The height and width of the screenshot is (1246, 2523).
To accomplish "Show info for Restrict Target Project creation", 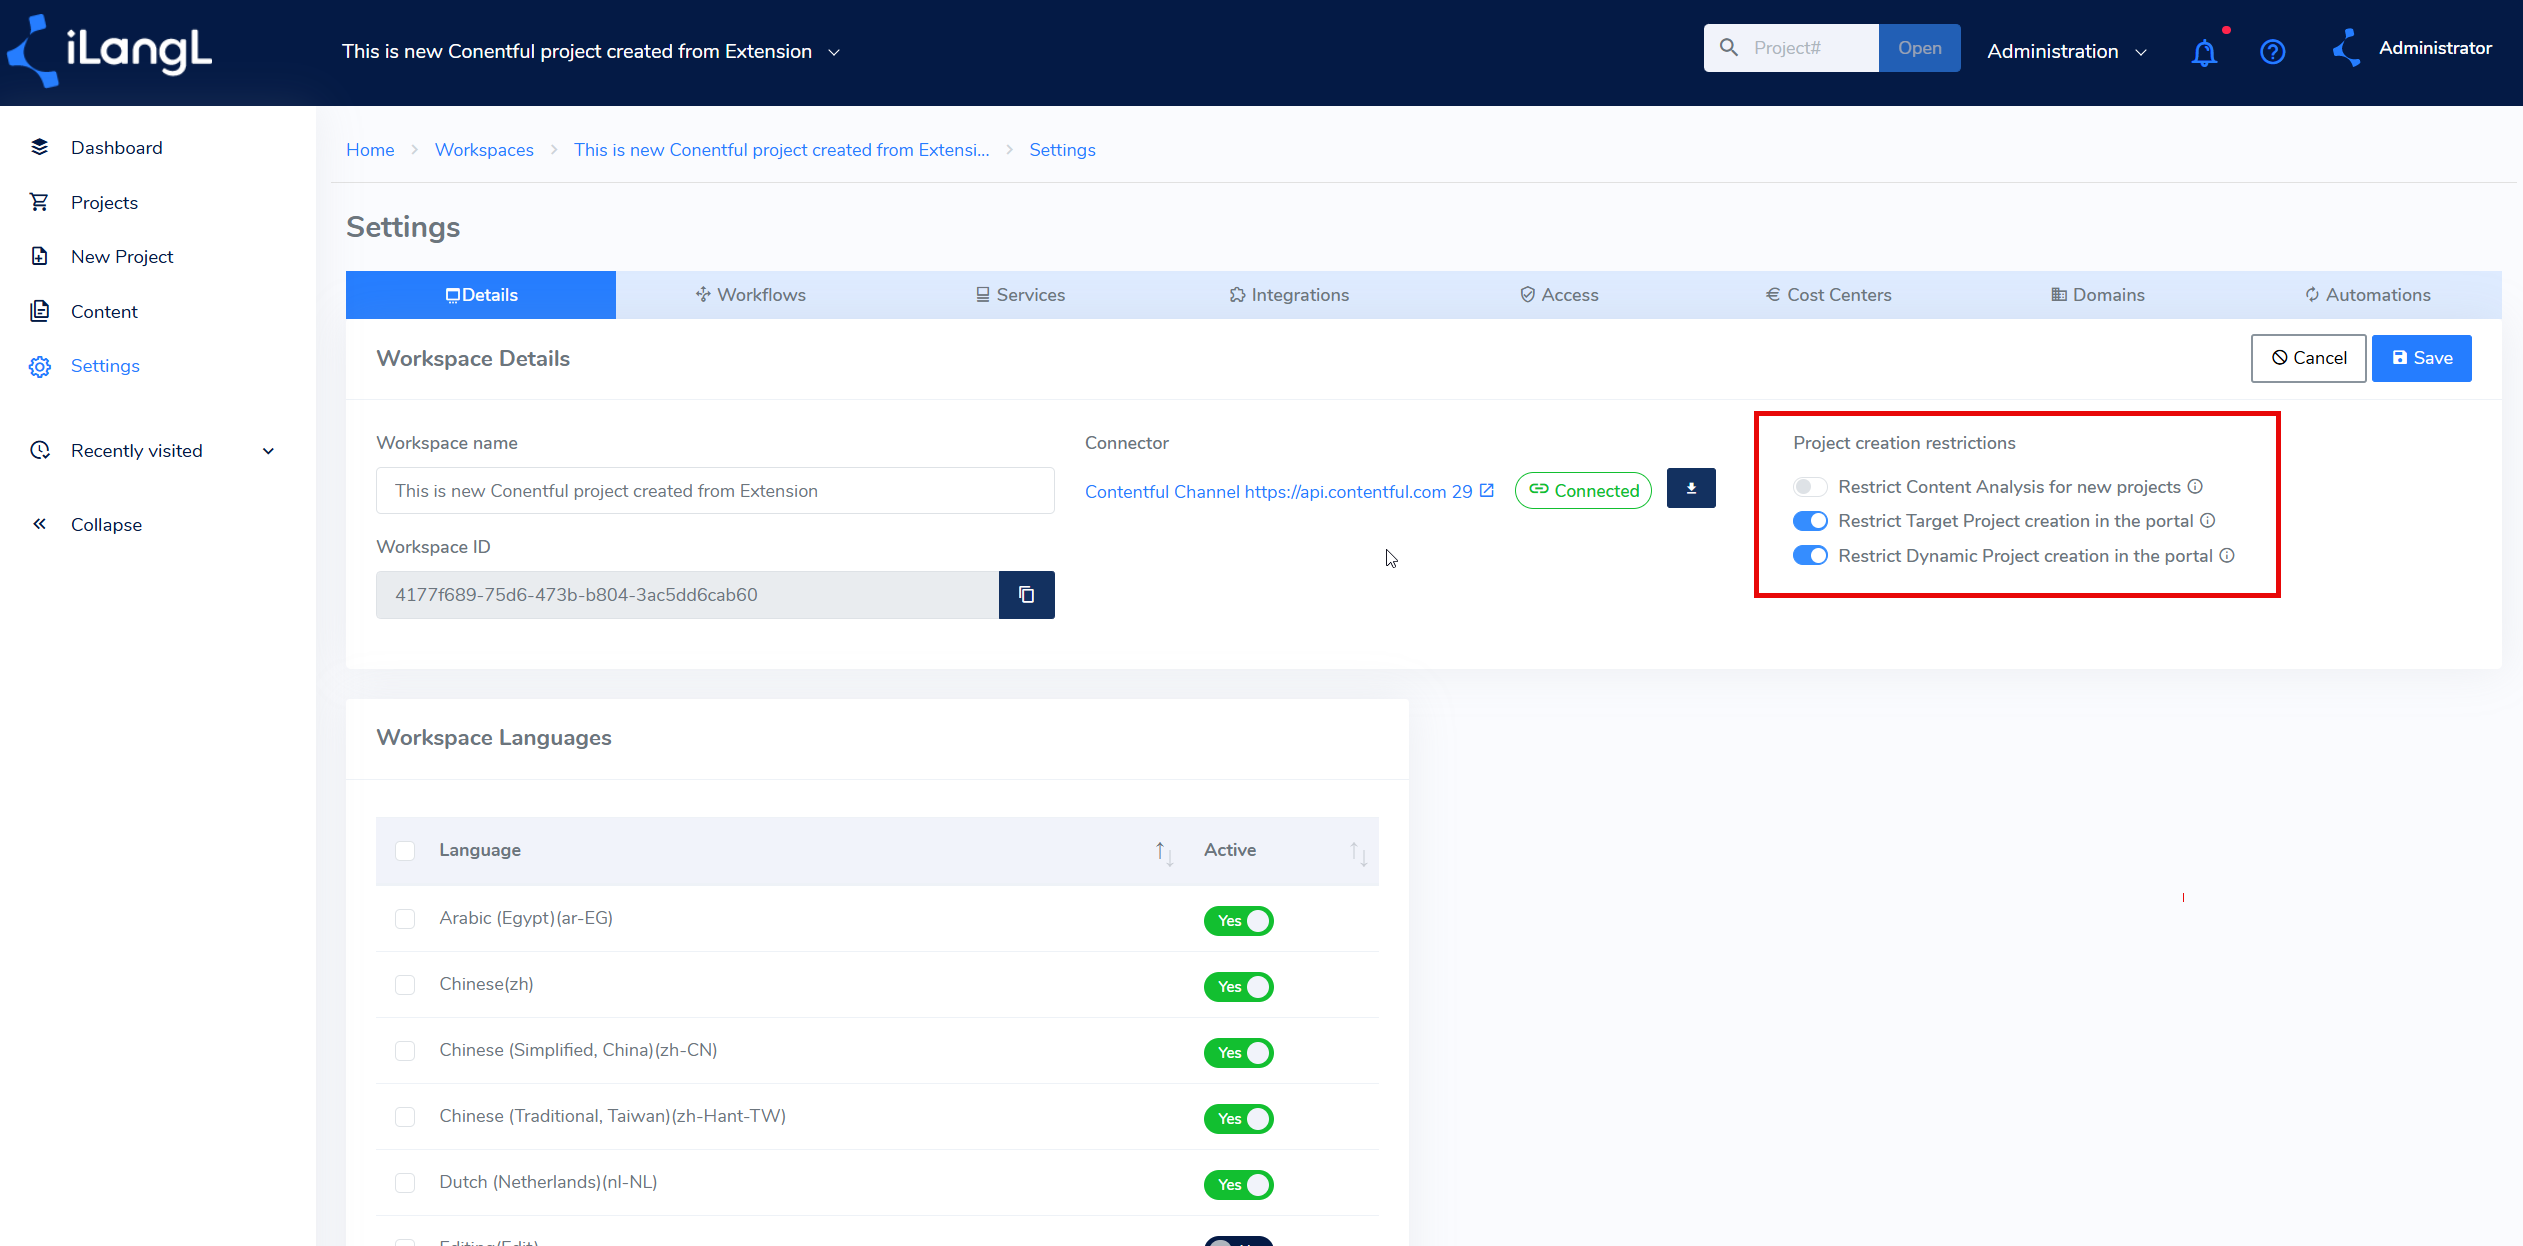I will click(x=2208, y=520).
